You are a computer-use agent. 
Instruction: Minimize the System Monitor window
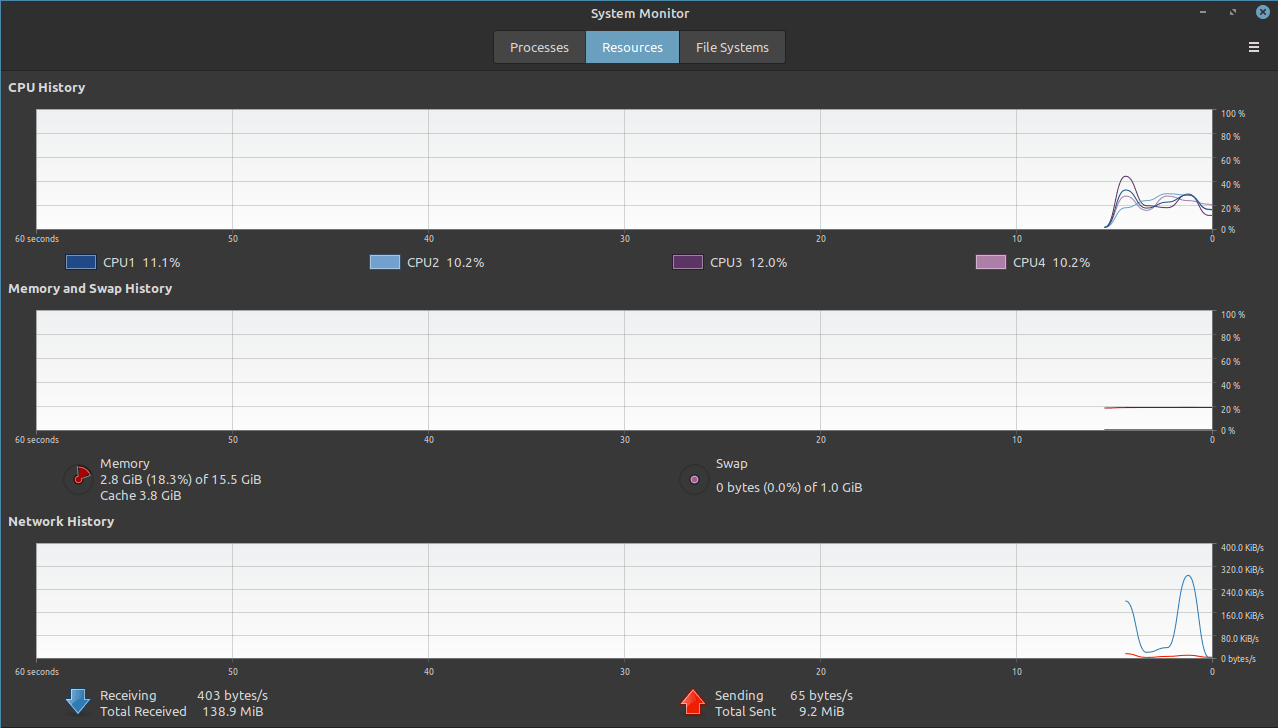click(x=1205, y=12)
